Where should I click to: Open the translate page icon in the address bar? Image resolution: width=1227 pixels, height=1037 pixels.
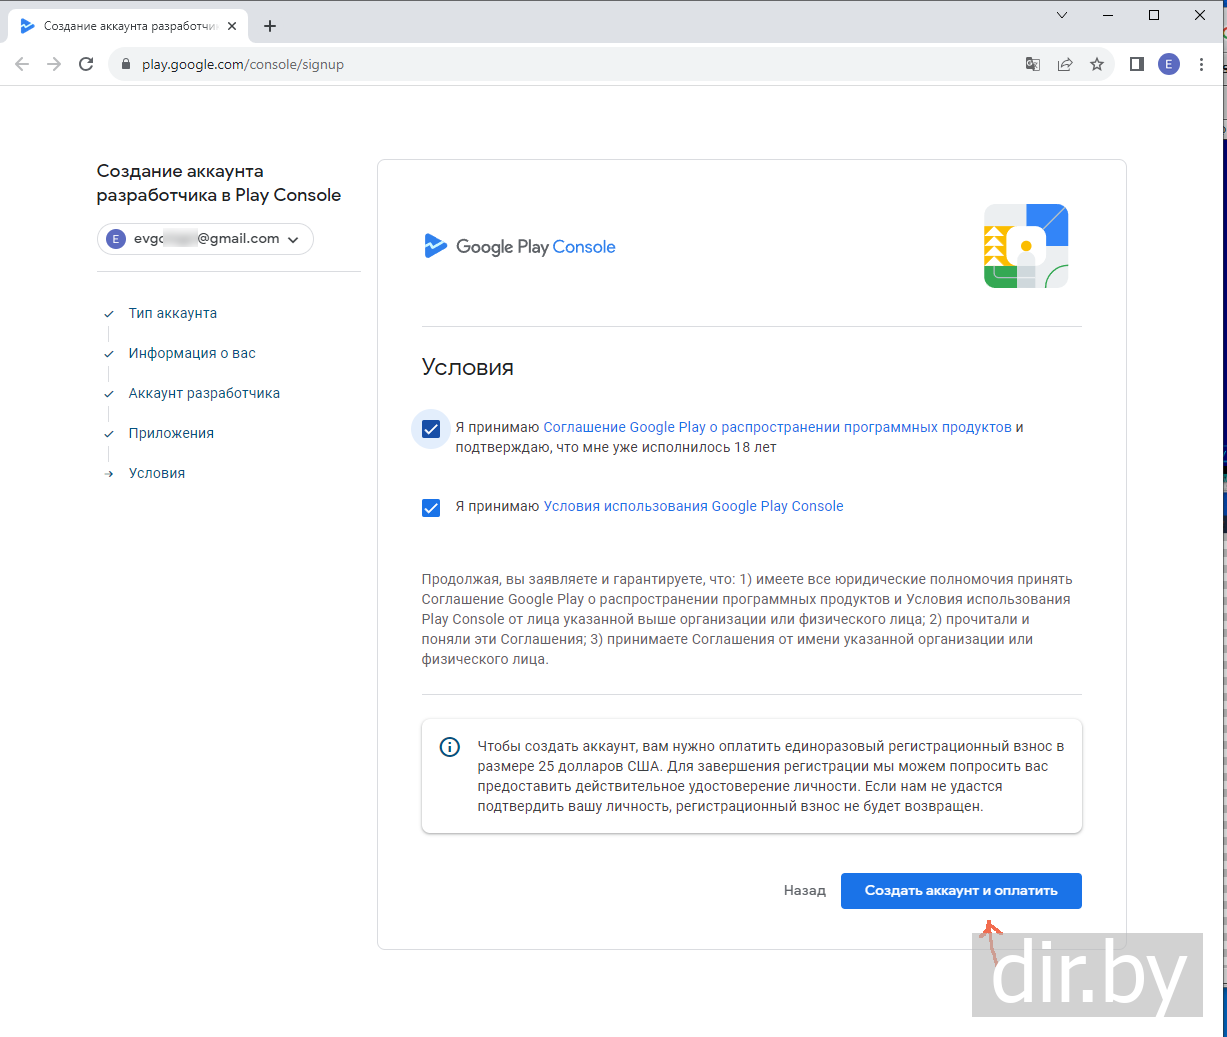click(1033, 64)
